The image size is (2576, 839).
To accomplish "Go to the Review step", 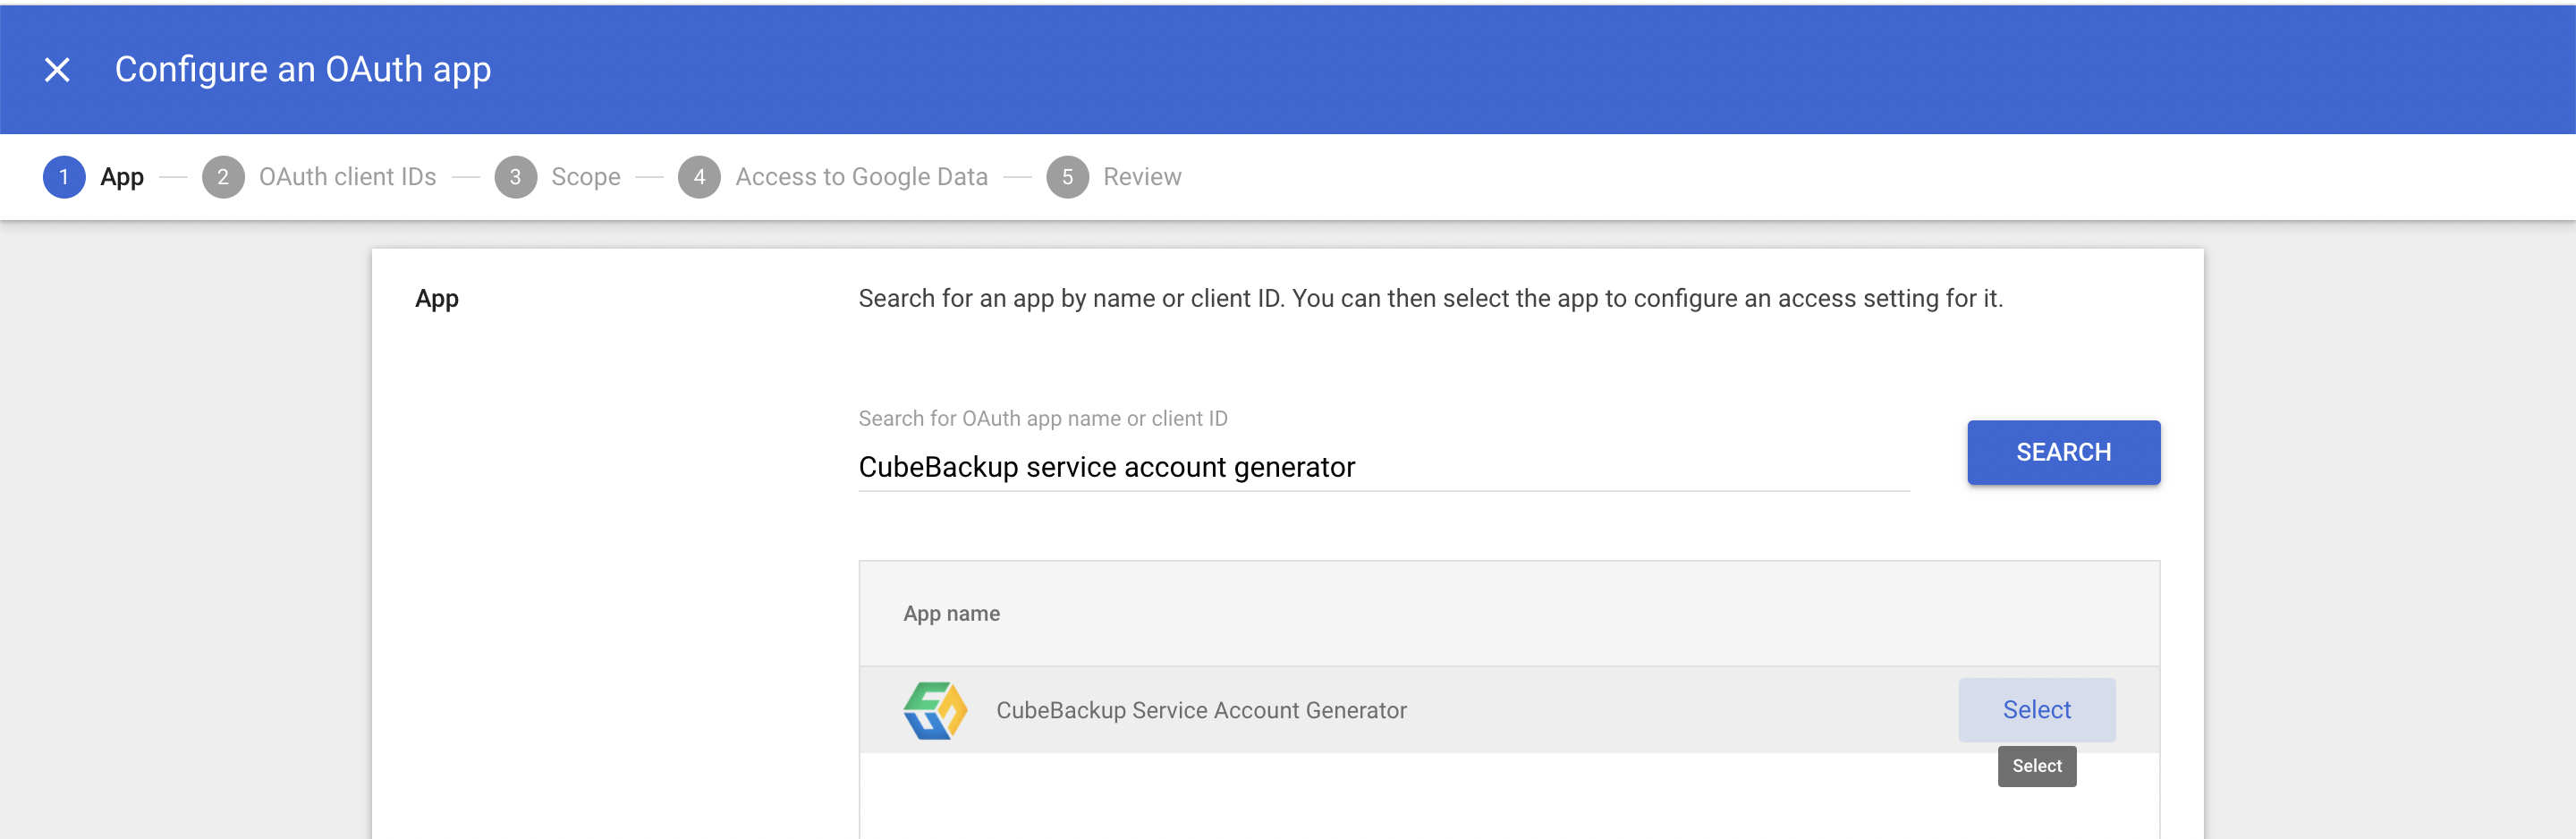I will coord(1142,177).
